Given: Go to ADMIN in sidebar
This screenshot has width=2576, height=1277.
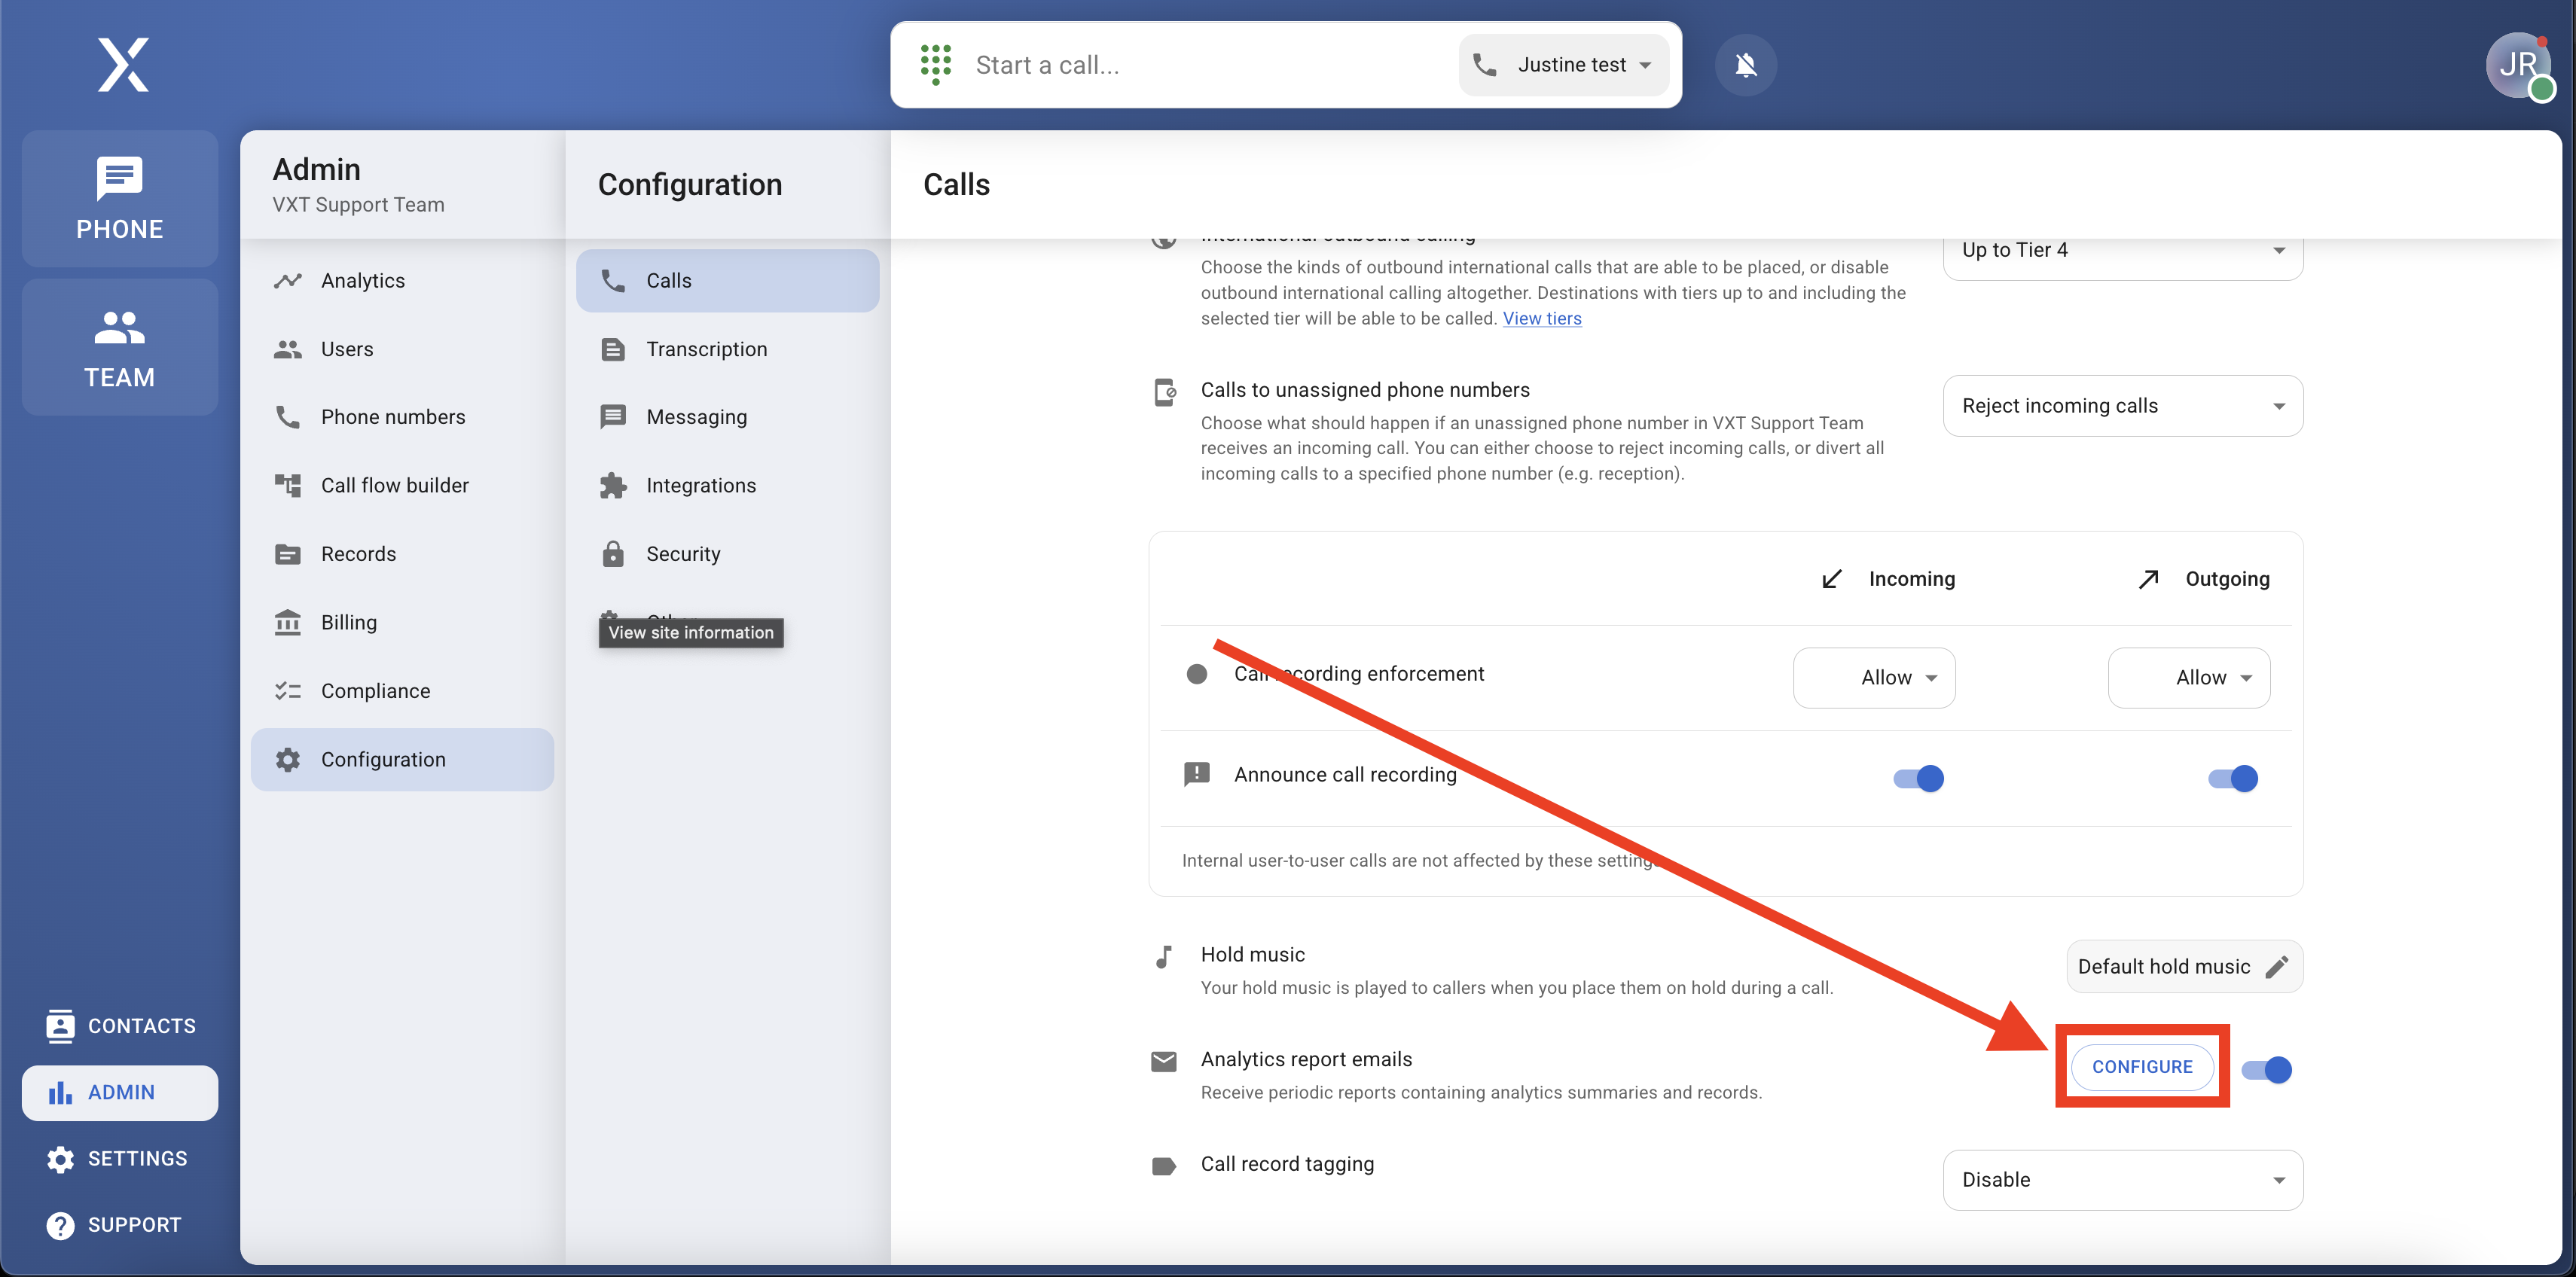Looking at the screenshot, I should [120, 1093].
